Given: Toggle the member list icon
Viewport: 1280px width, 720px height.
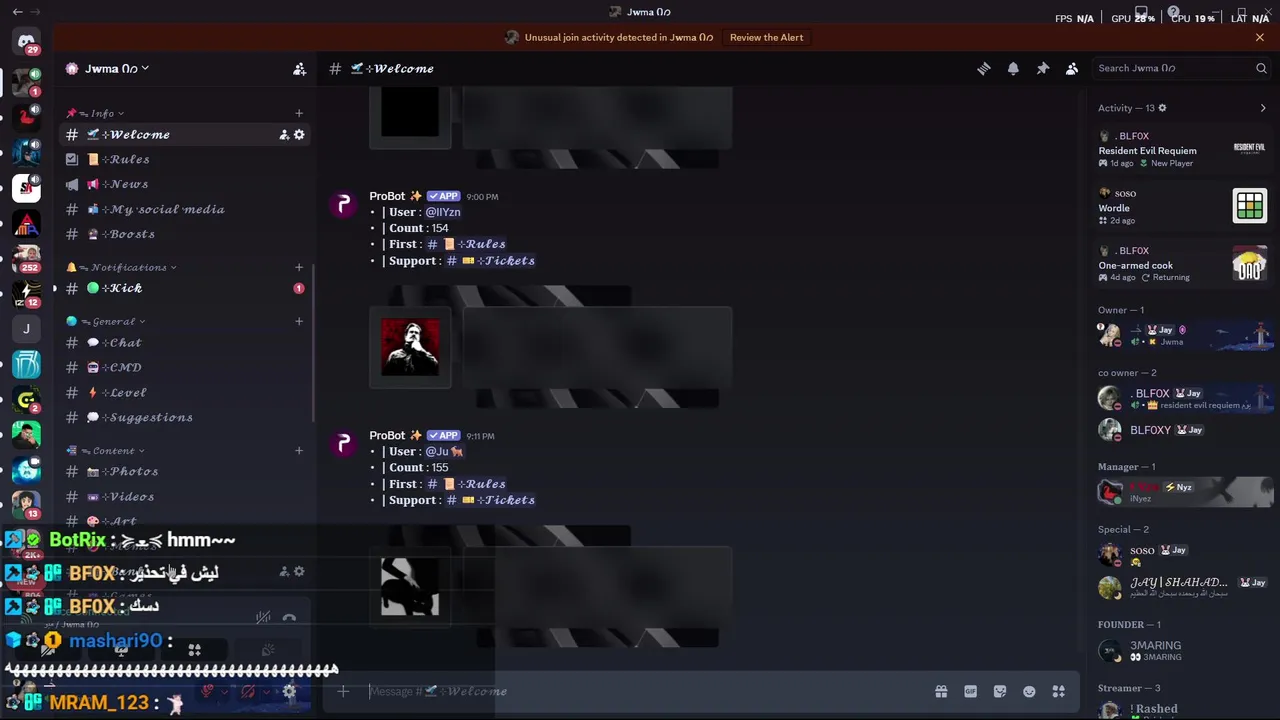Looking at the screenshot, I should click(1072, 68).
